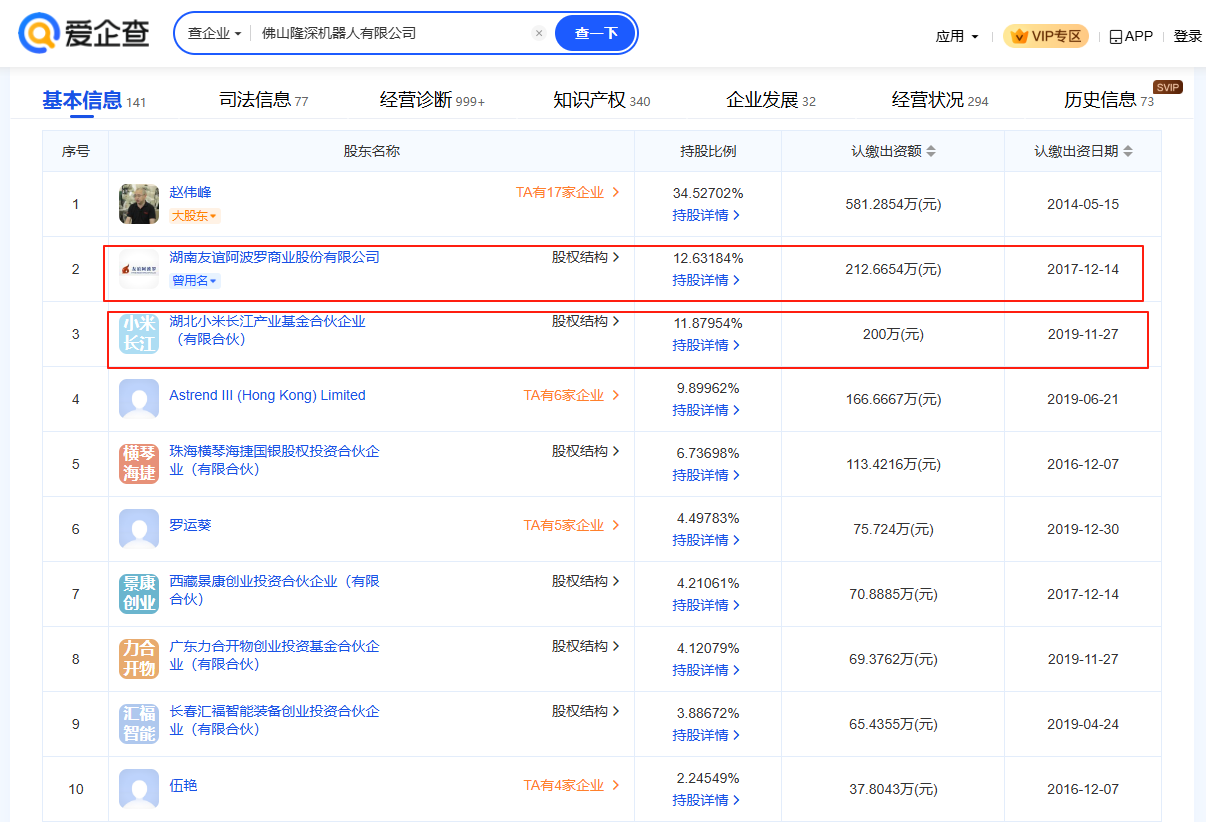Switch to the 基本信息 tab

coord(94,100)
